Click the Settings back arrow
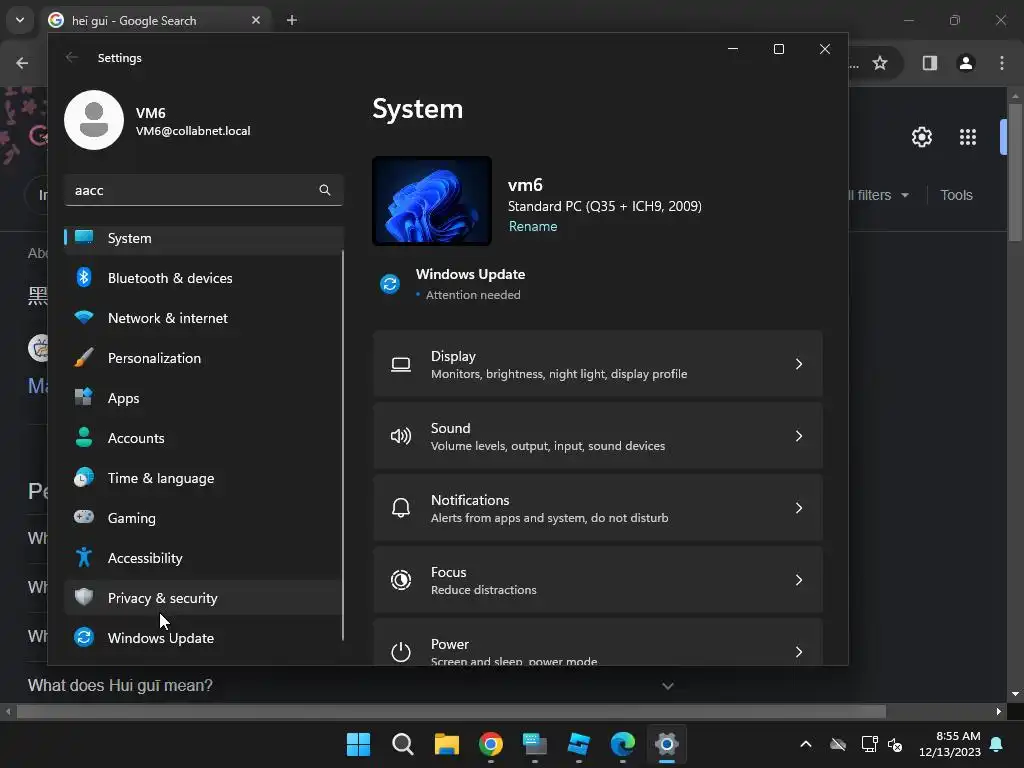Screen dimensions: 1024x768 click(72, 57)
